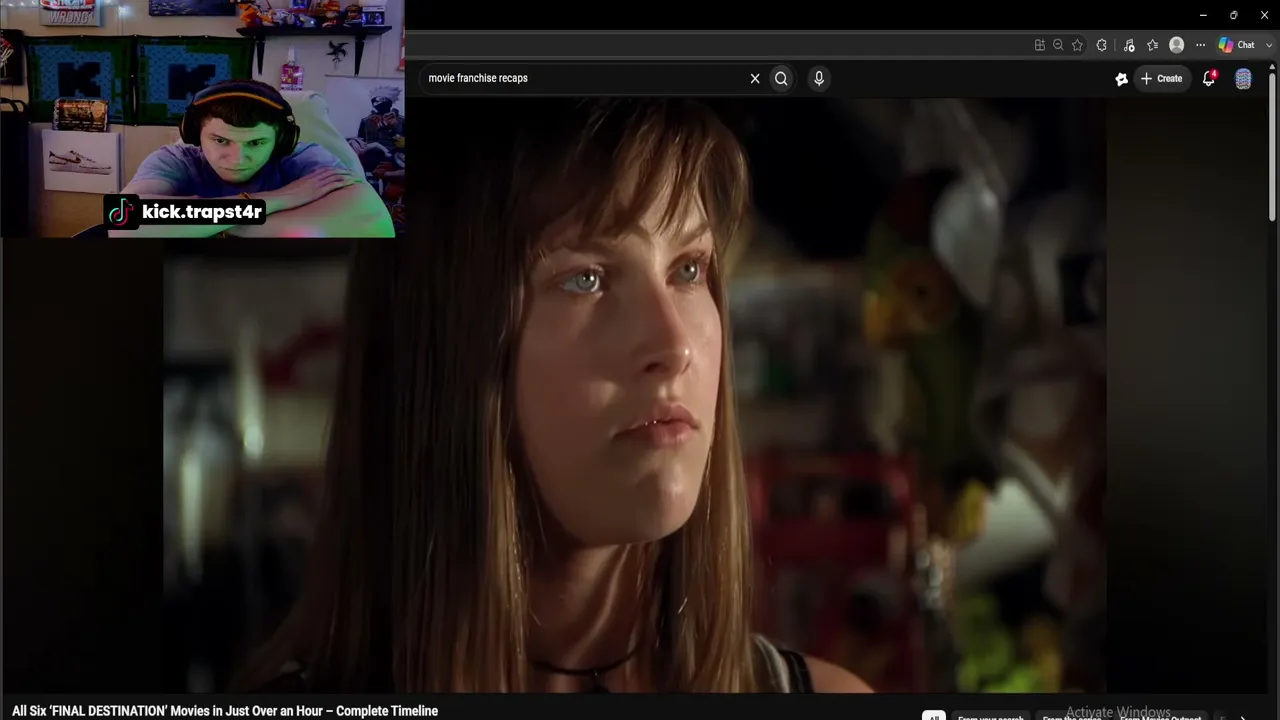
Task: Minimize the browser window
Action: (1203, 15)
